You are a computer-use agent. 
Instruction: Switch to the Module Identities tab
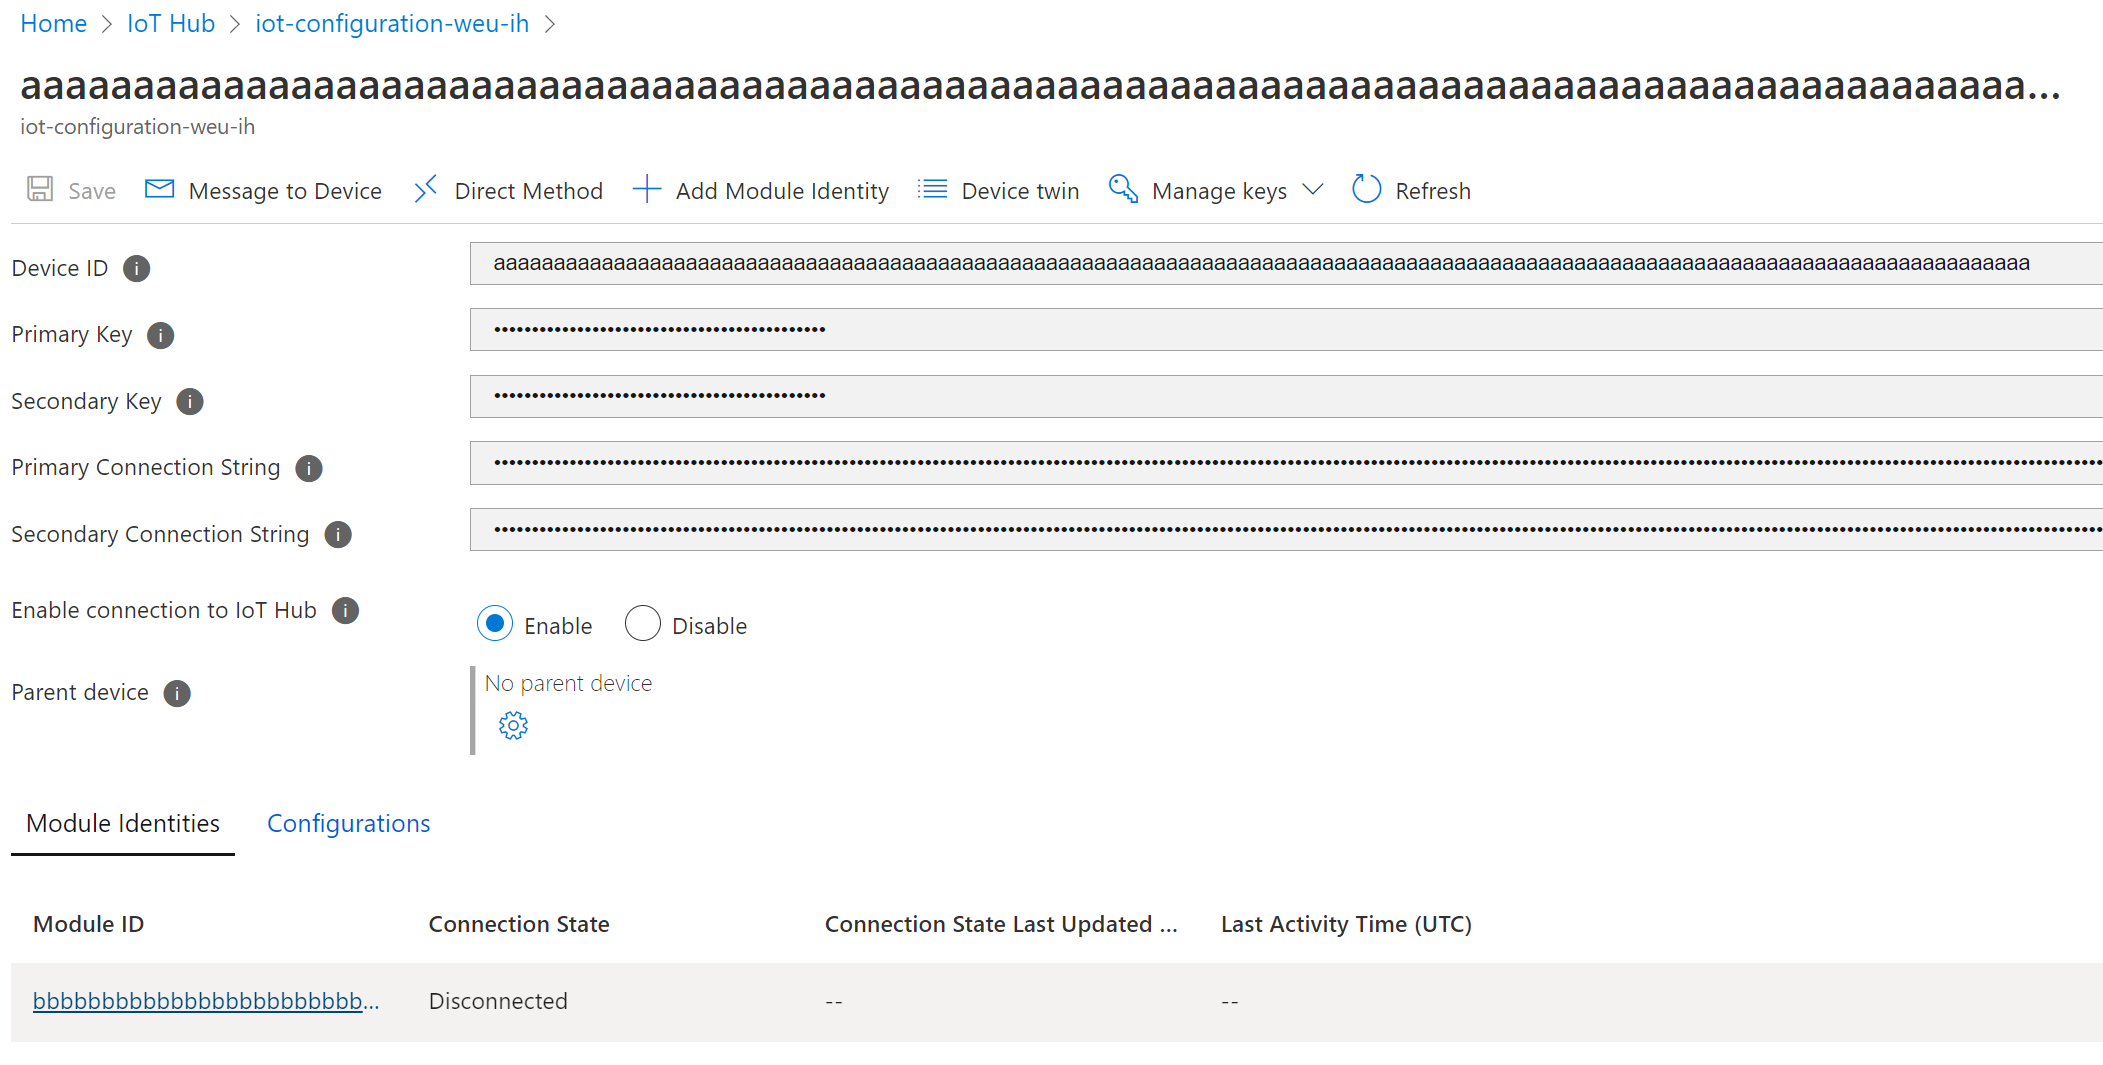click(x=123, y=824)
